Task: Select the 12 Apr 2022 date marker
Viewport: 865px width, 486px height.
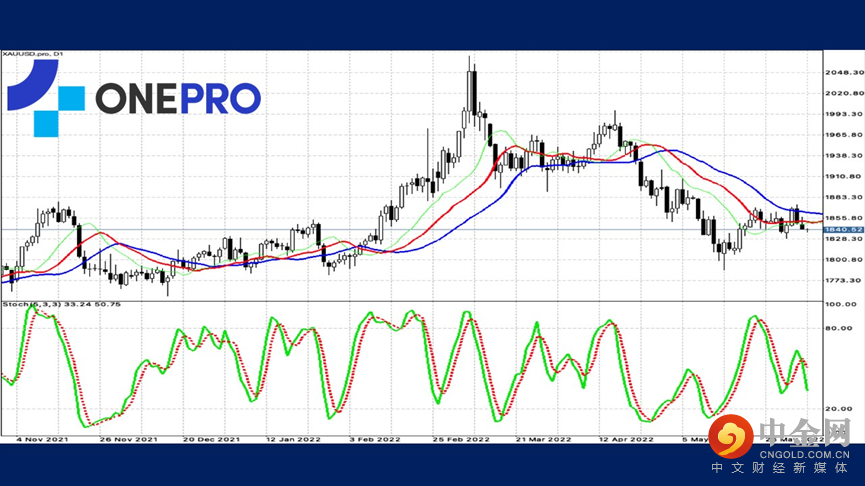Action: click(x=626, y=440)
